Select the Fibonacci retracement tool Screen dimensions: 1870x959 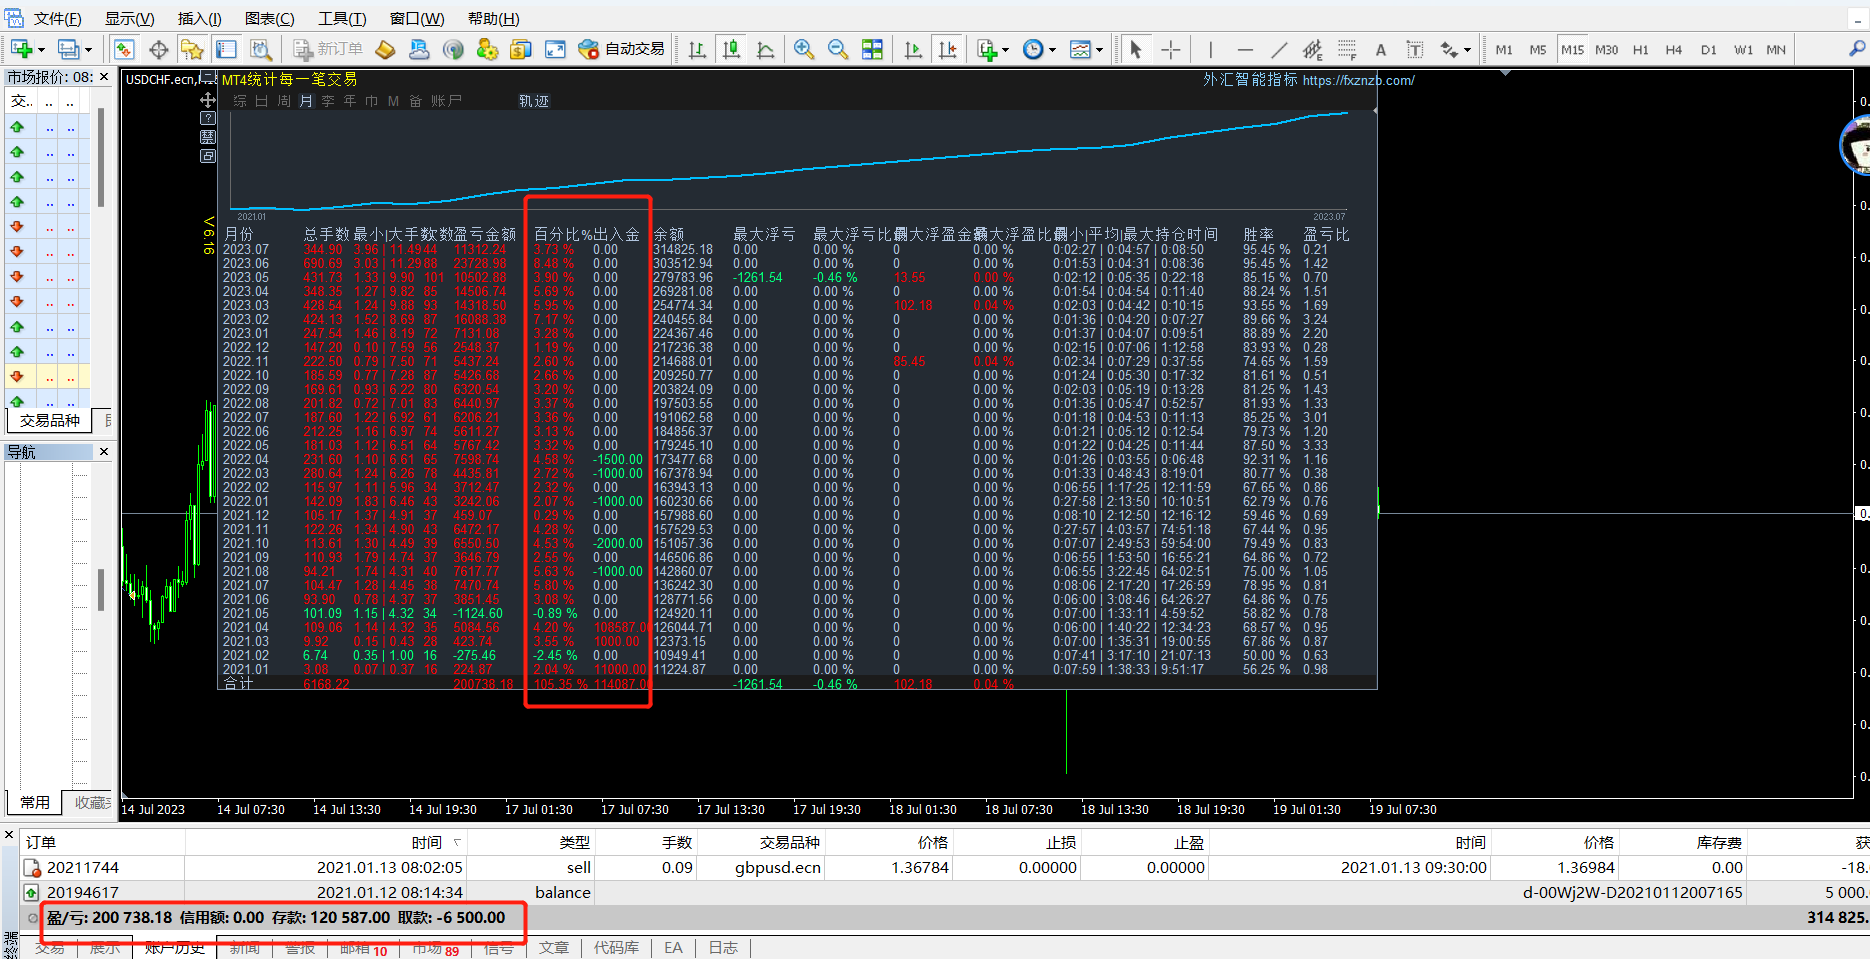tap(1347, 49)
